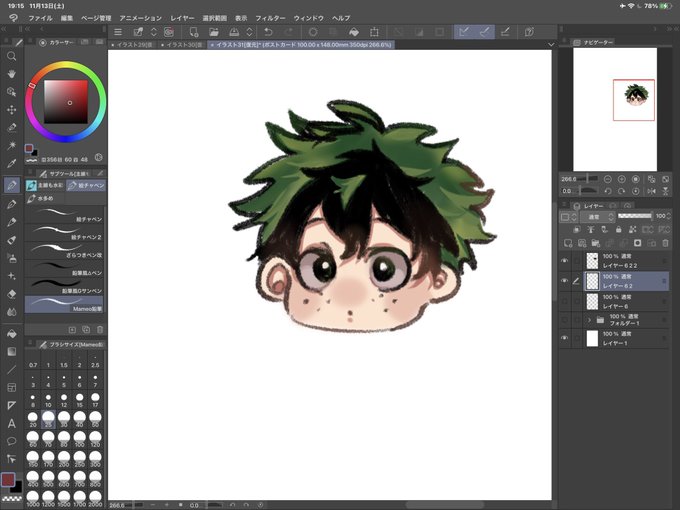
Task: Open the command bar hamburger menu
Action: click(118, 32)
